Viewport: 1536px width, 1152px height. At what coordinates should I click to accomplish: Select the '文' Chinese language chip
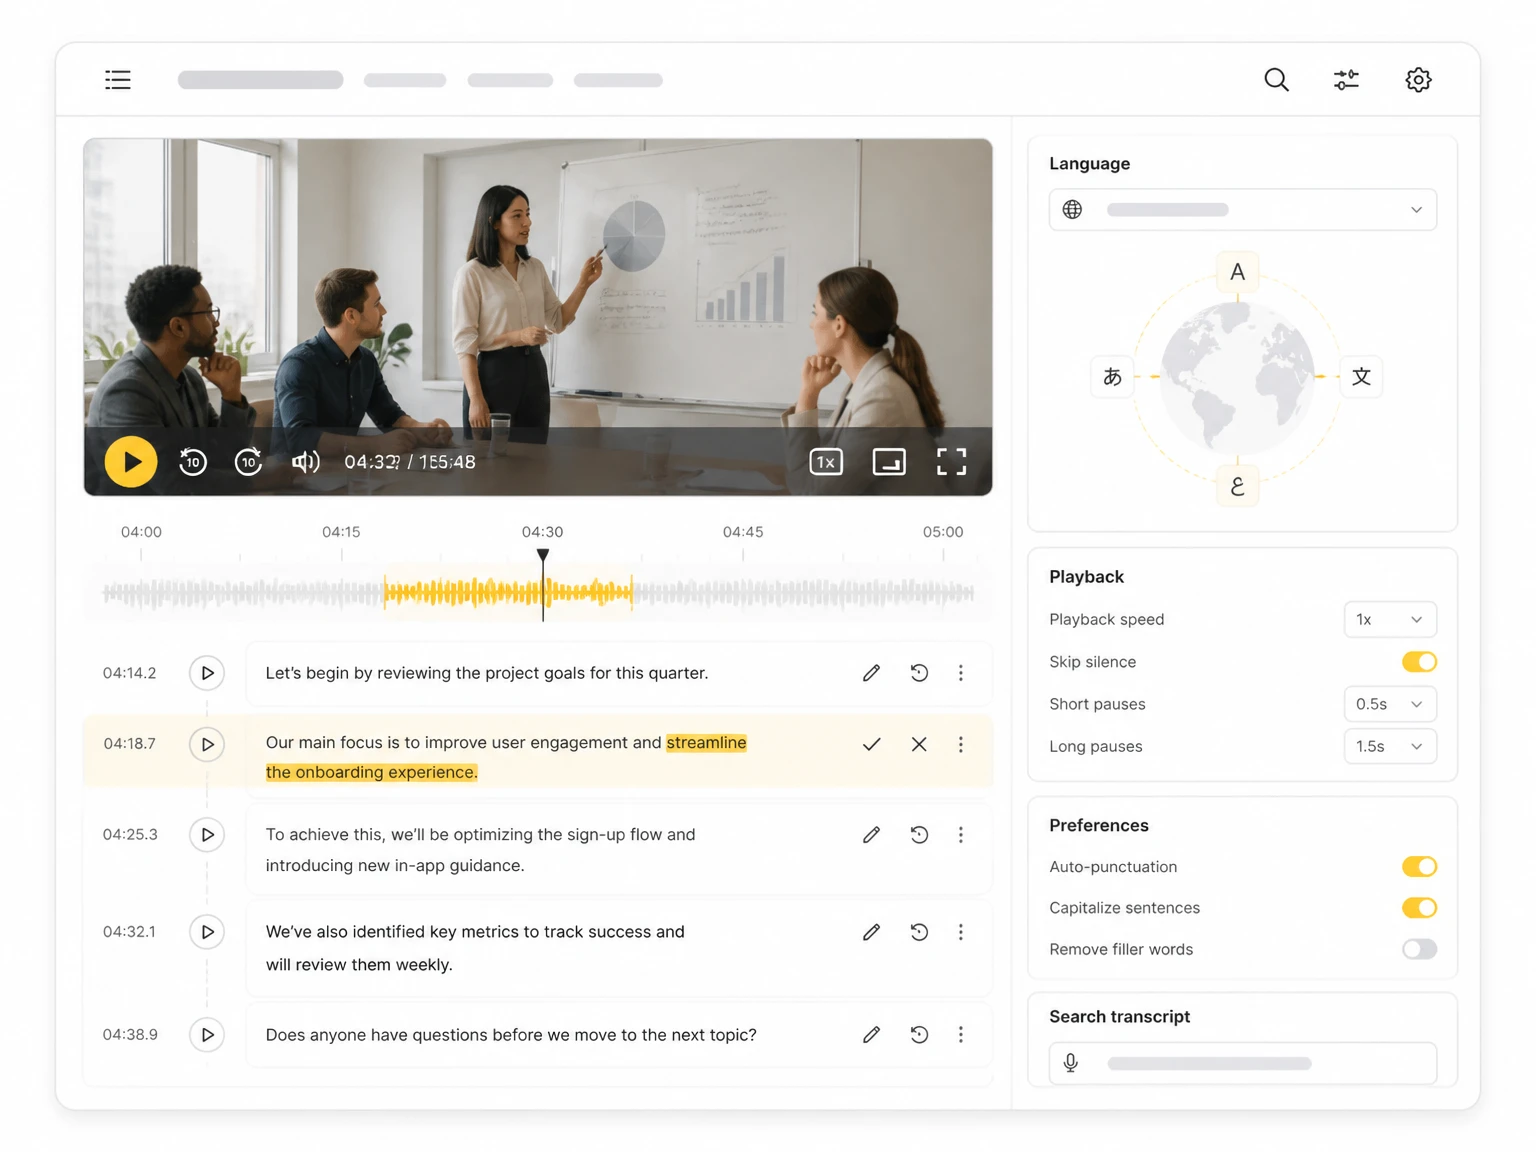pos(1361,377)
